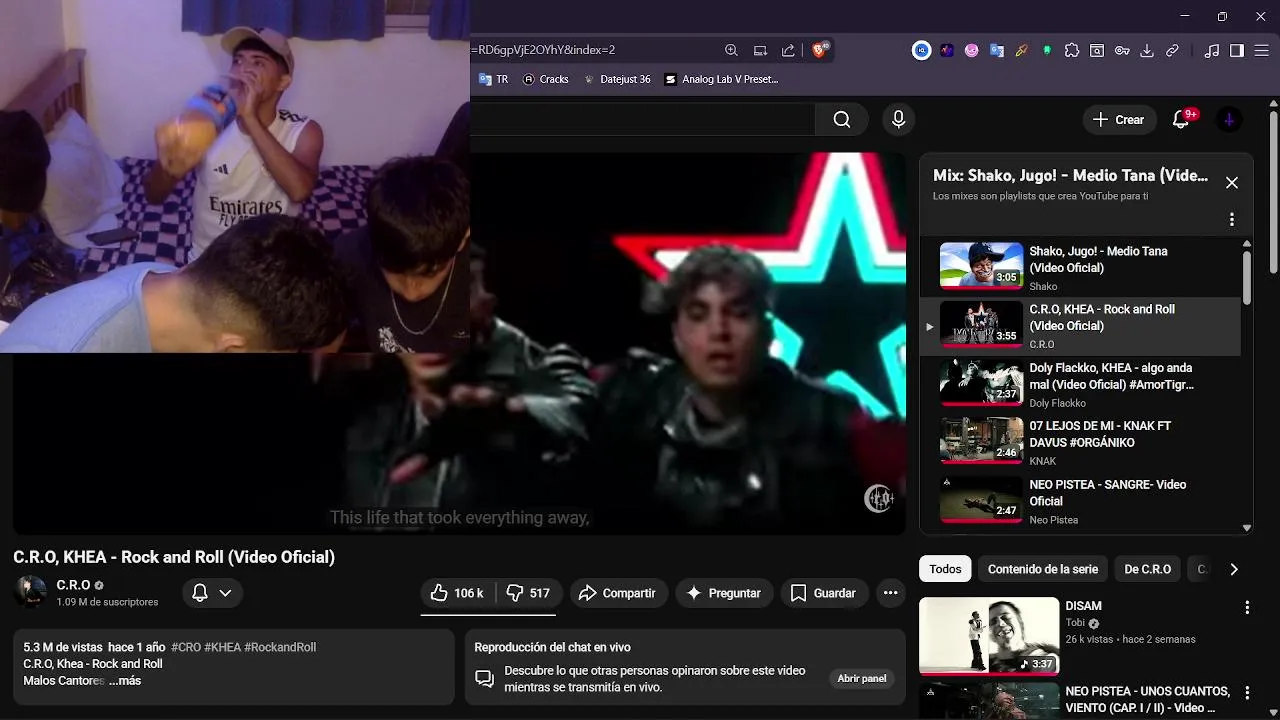Play Shako, Jugo! - Medio Tana from playlist
Image resolution: width=1280 pixels, height=720 pixels.
1080,267
